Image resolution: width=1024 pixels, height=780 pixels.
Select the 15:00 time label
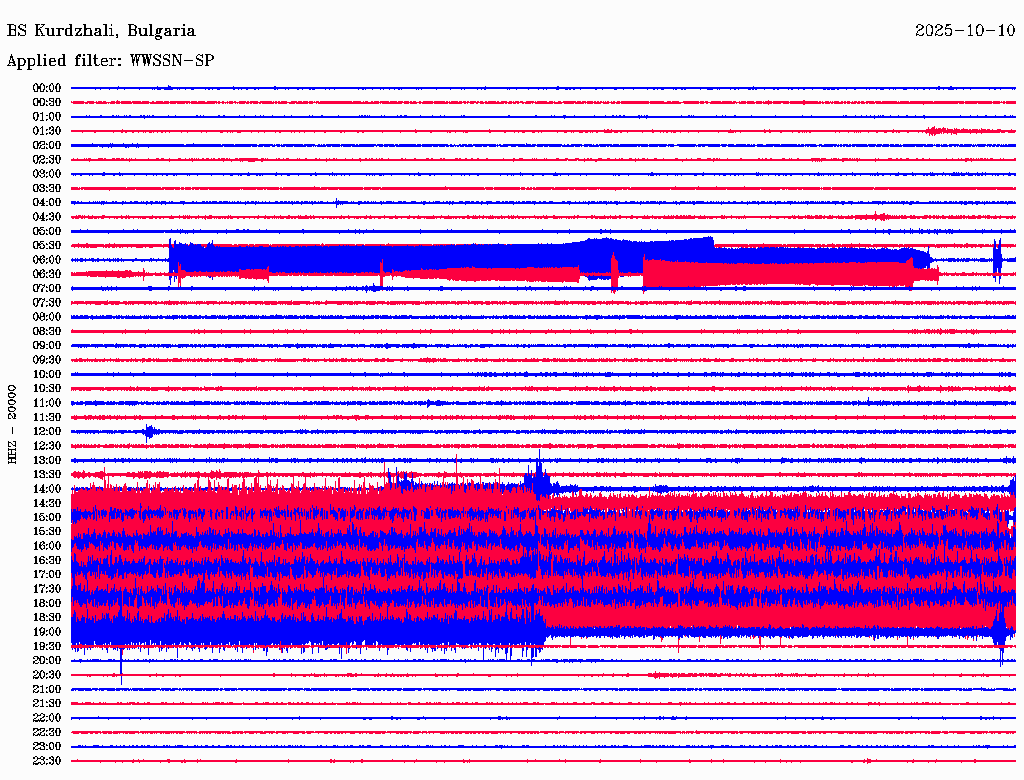click(47, 517)
